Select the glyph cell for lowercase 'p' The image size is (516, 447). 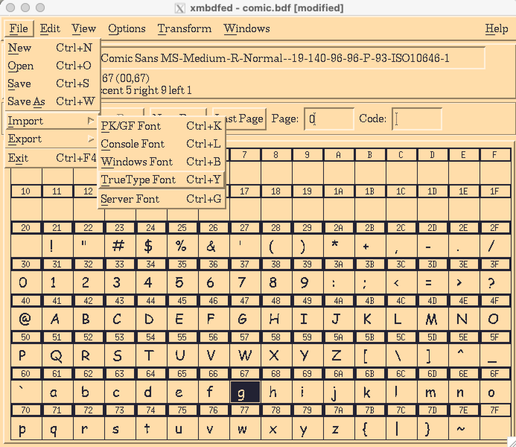(26, 429)
